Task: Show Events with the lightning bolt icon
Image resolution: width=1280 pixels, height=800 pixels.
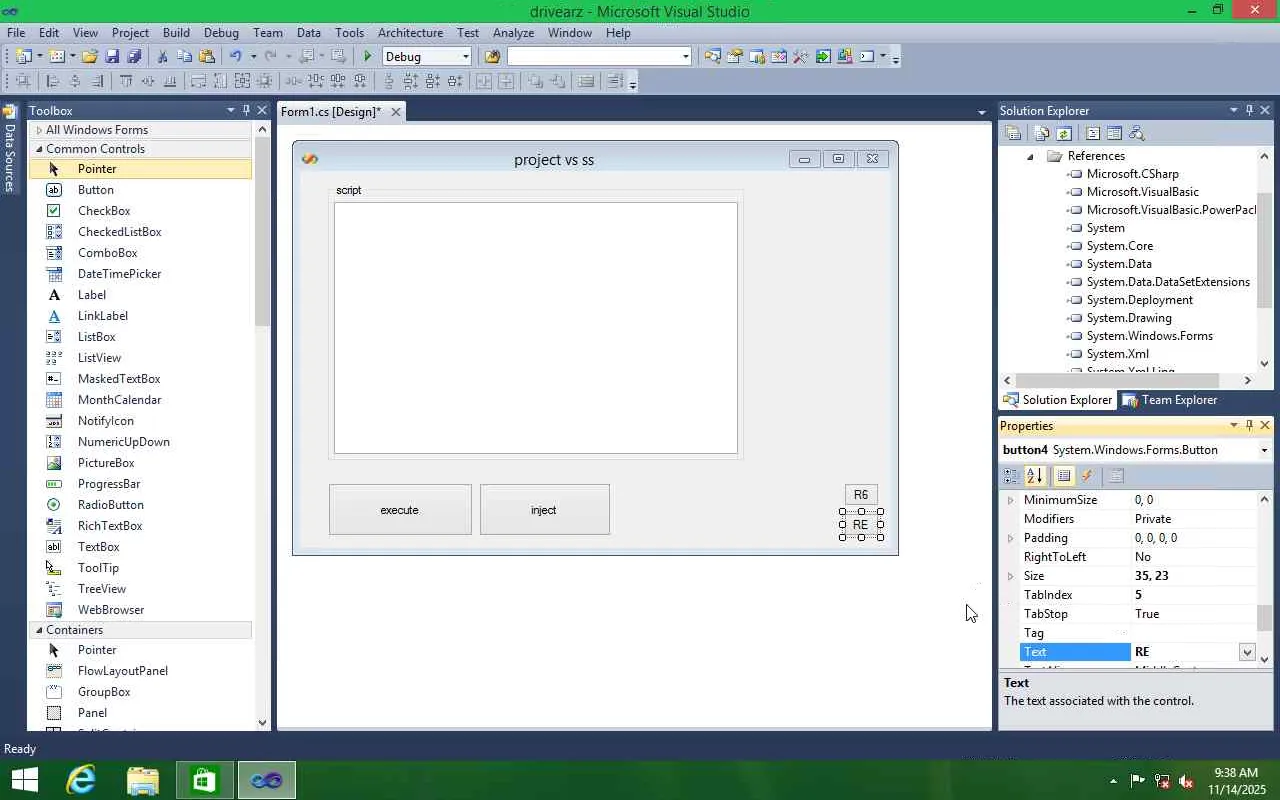Action: pos(1087,476)
